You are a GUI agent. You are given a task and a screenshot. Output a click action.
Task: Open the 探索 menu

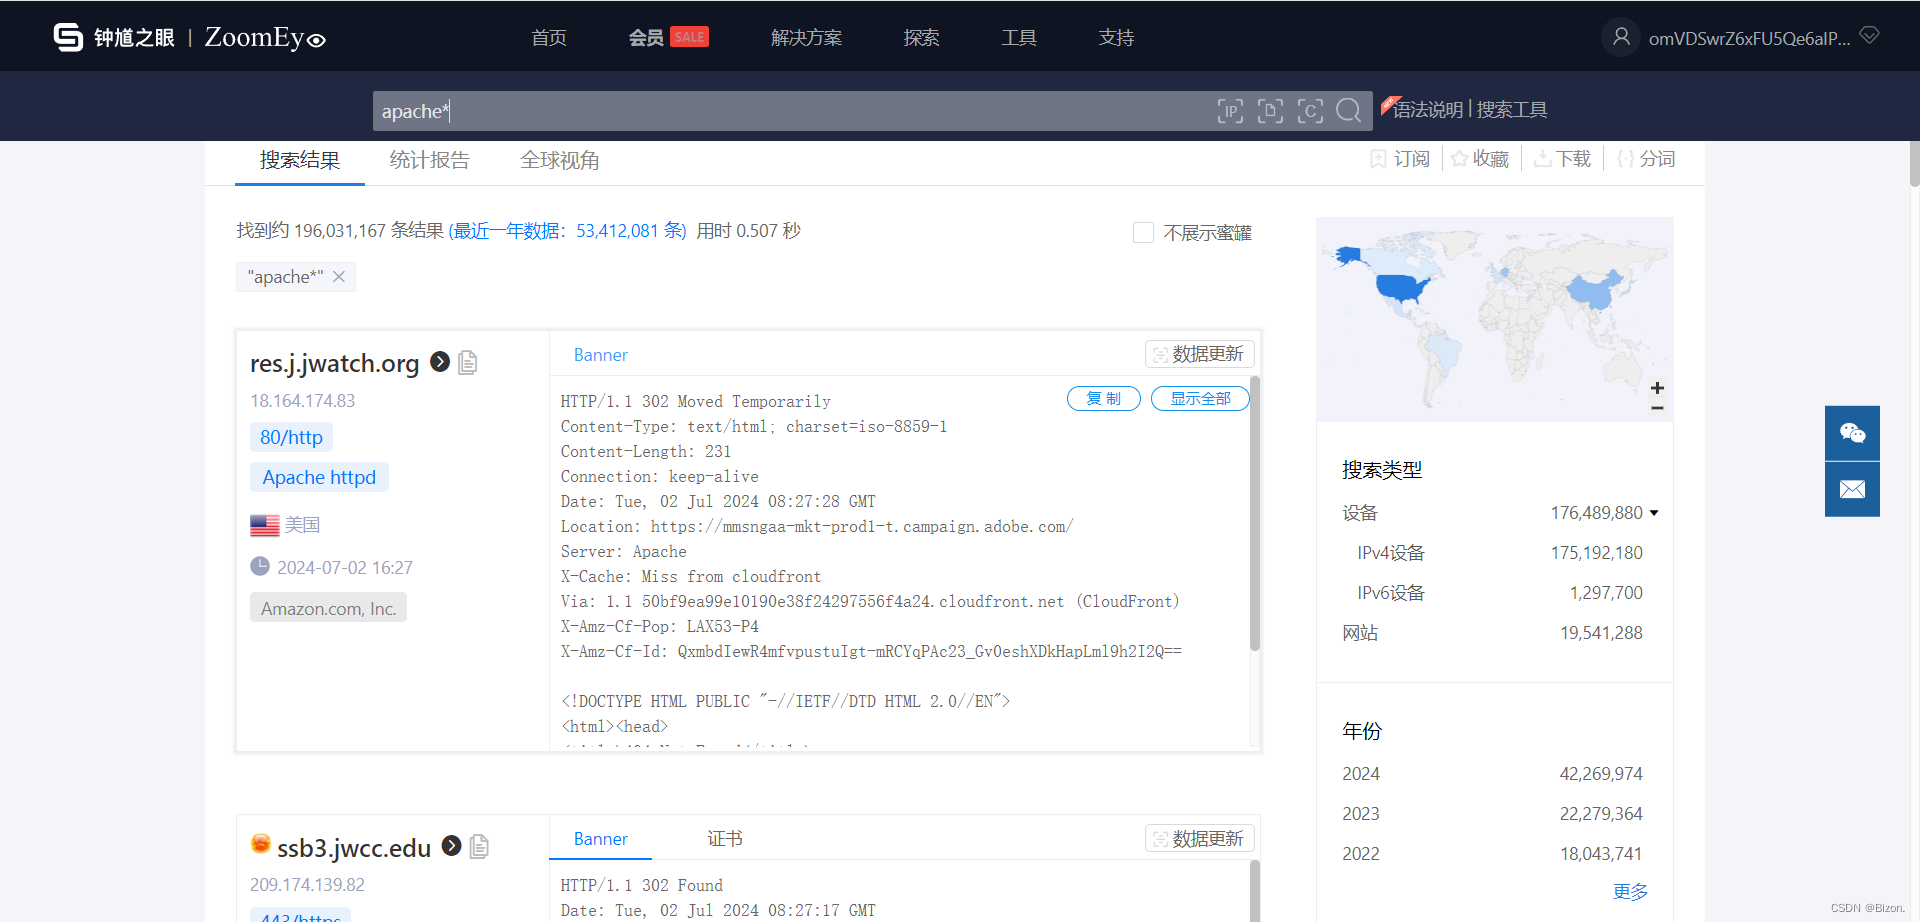point(921,37)
